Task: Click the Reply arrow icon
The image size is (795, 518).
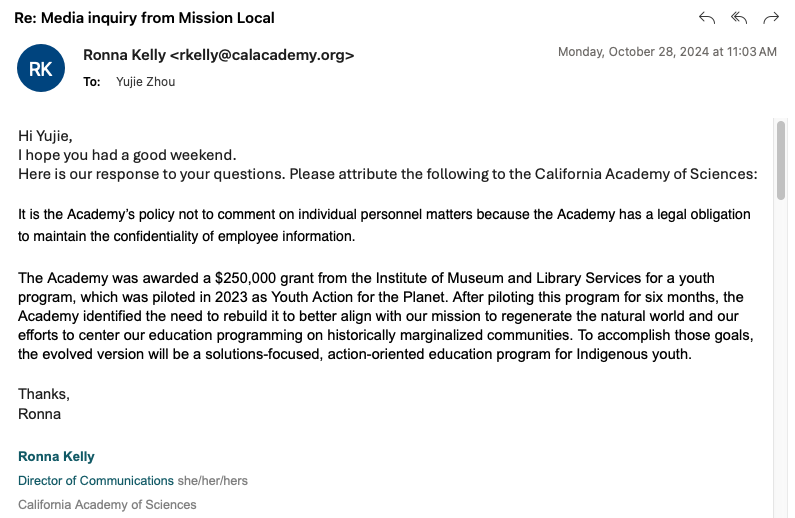Action: (x=707, y=18)
